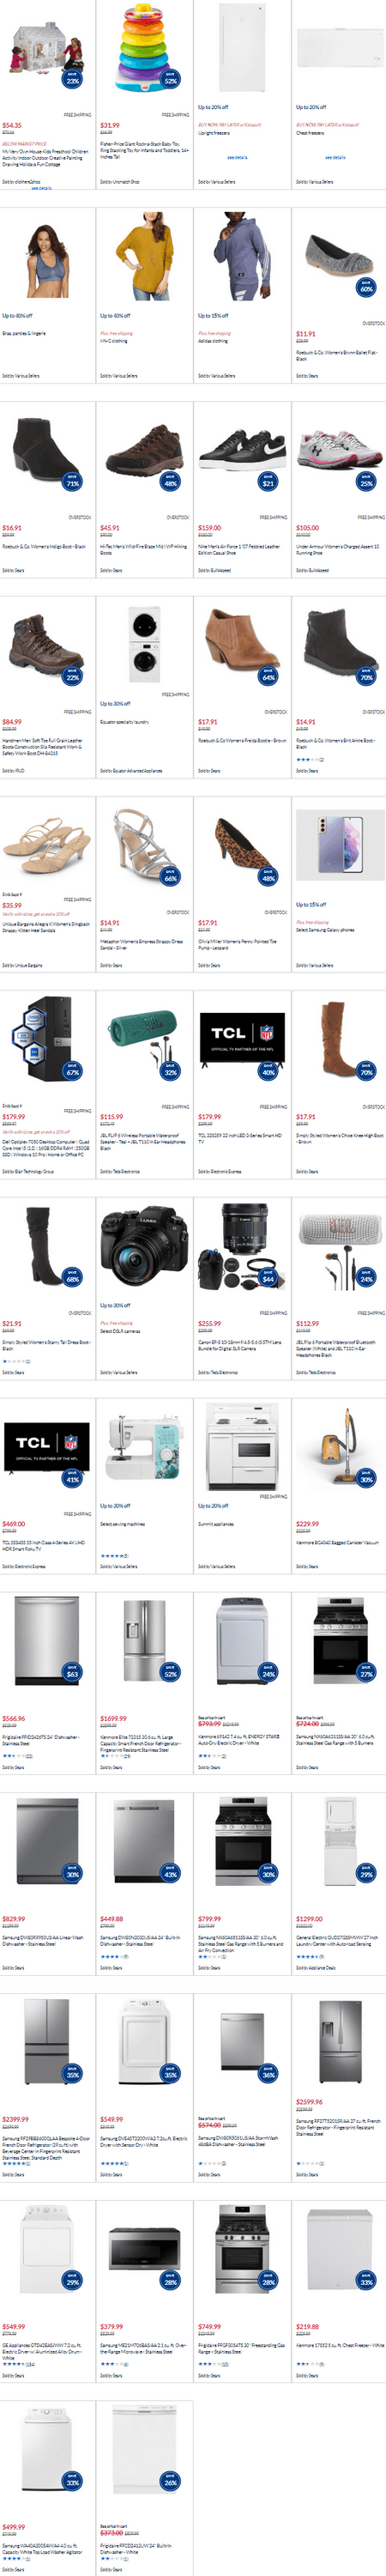This screenshot has height=2576, width=386.
Task: Click the 66% save badge on the silver sandal
Action: click(170, 877)
